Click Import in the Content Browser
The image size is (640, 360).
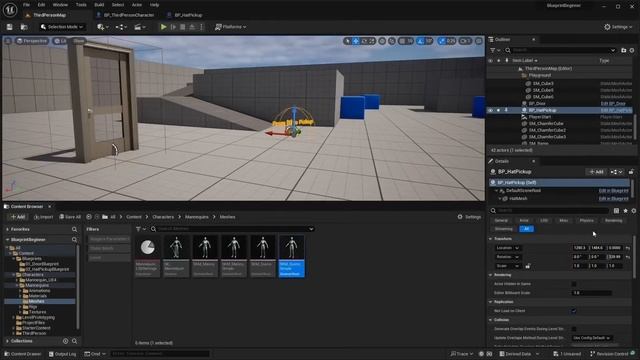pos(44,217)
